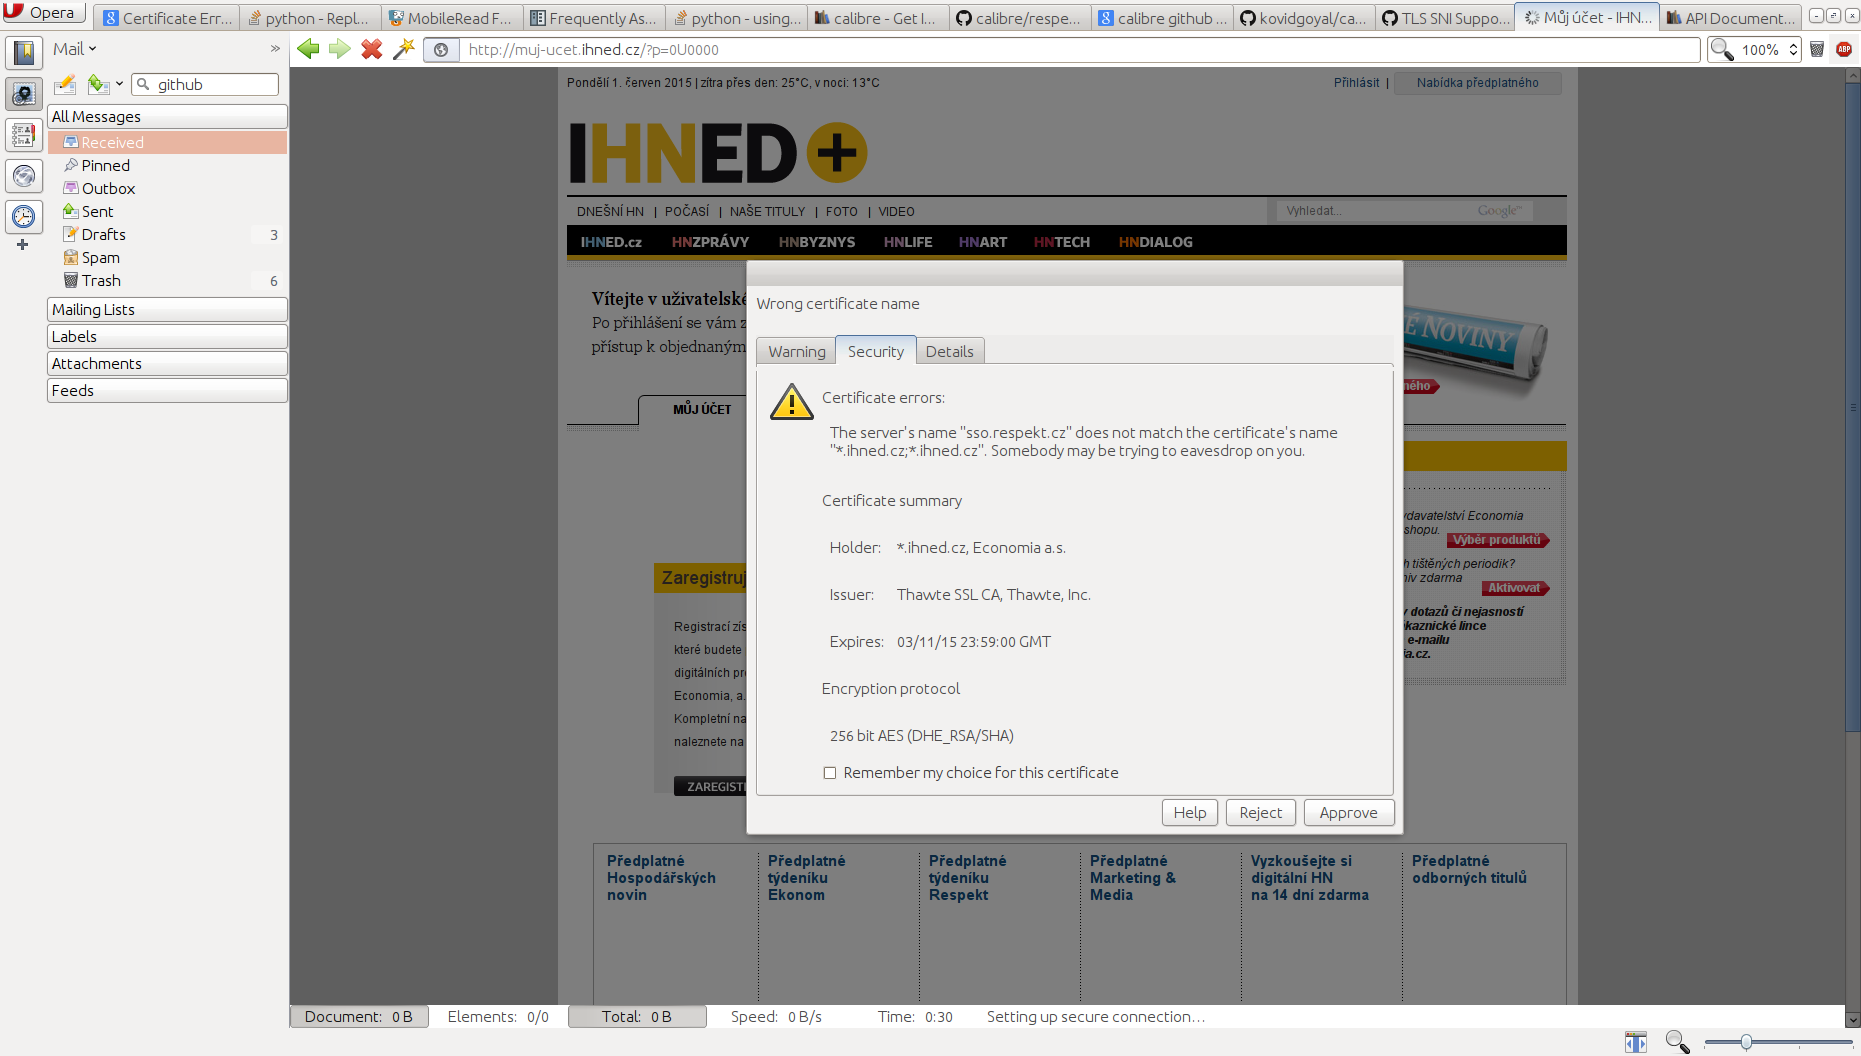The width and height of the screenshot is (1861, 1056).
Task: Switch to the MobileRead F... browser tab
Action: (452, 18)
